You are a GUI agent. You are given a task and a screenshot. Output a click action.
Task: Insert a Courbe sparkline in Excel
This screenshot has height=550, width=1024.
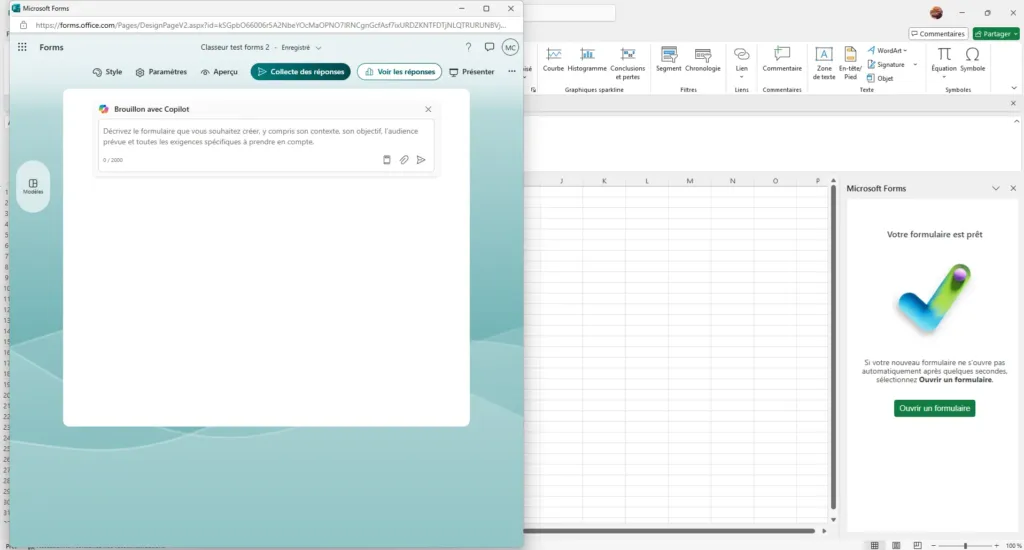point(553,59)
